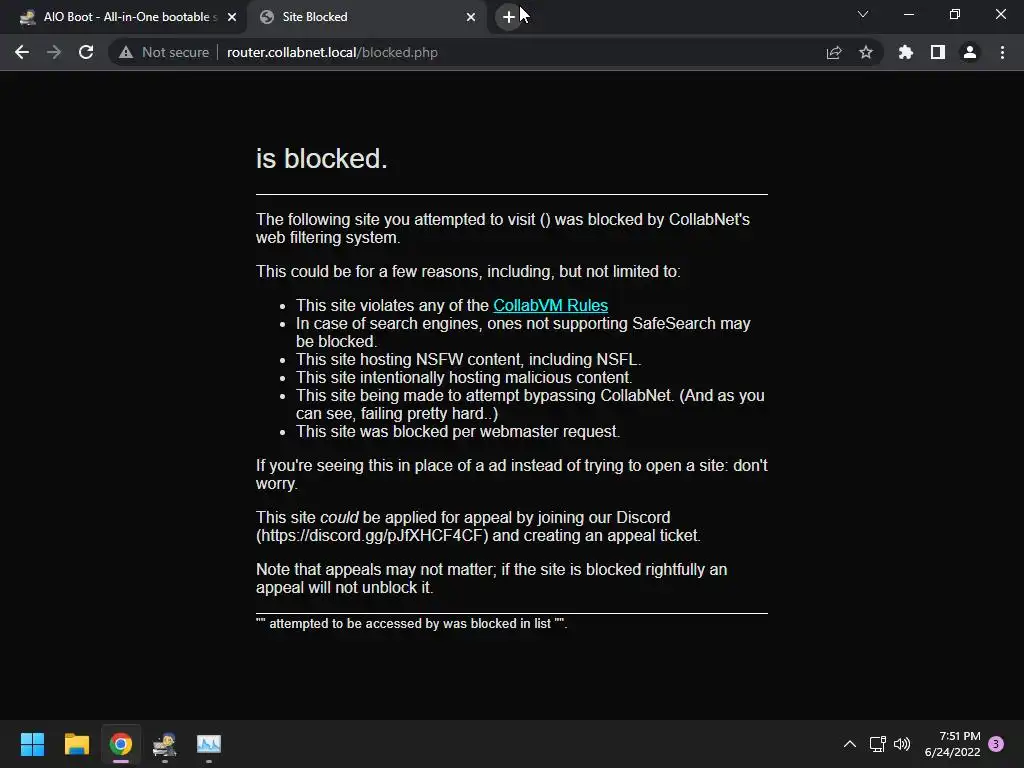Open the monitor graph taskbar app

209,744
